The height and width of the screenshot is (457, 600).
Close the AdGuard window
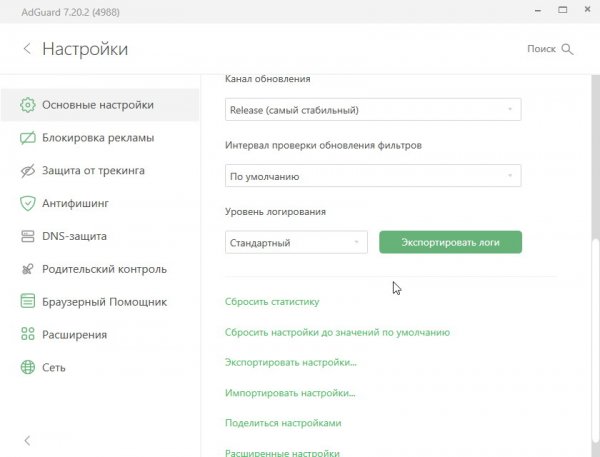coord(587,9)
